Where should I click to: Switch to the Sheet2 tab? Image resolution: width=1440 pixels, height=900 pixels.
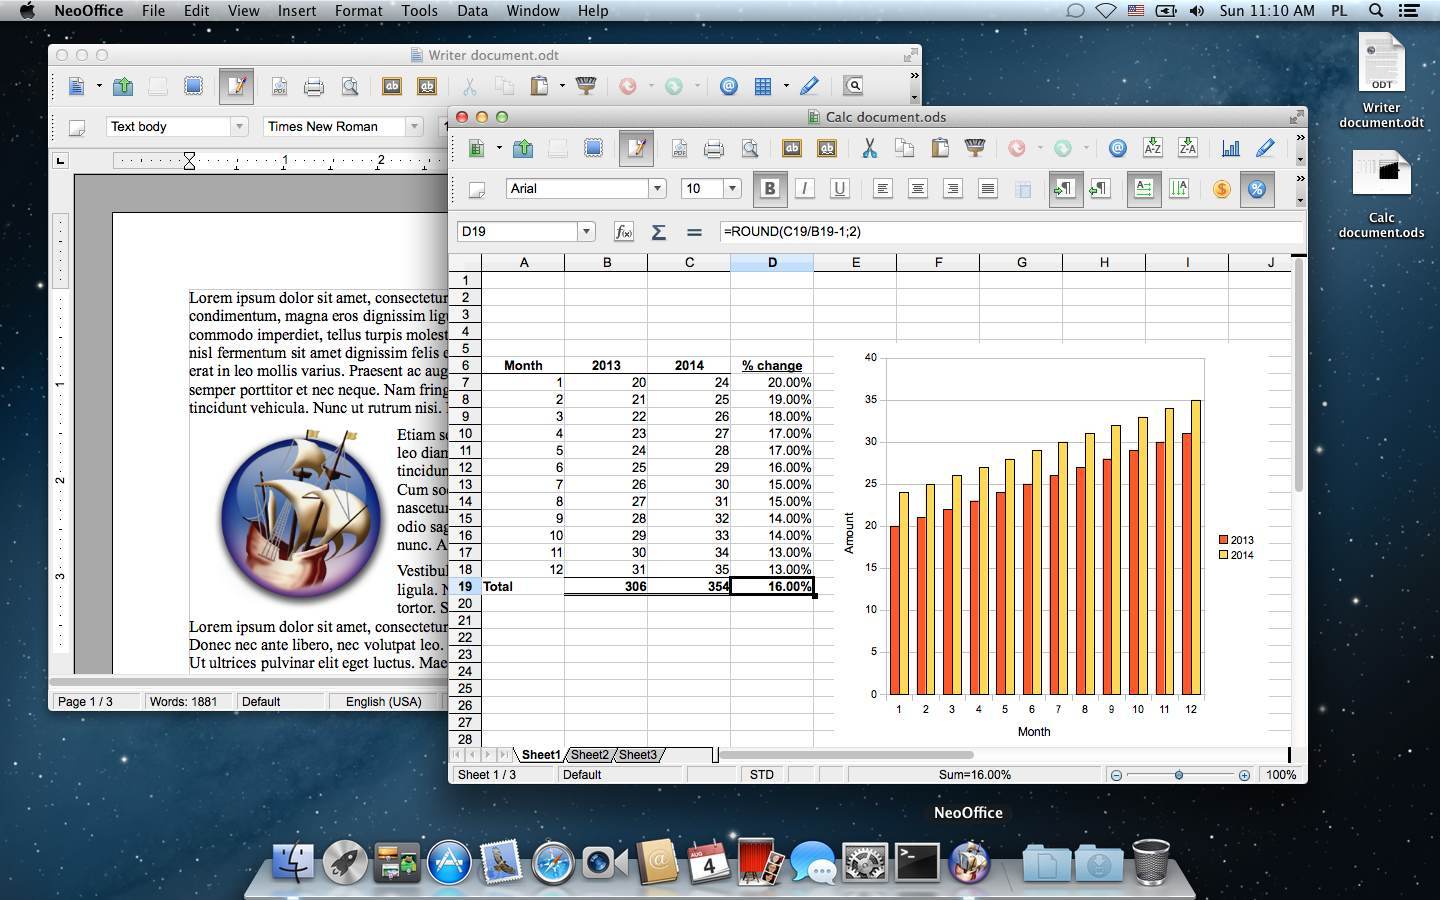589,755
